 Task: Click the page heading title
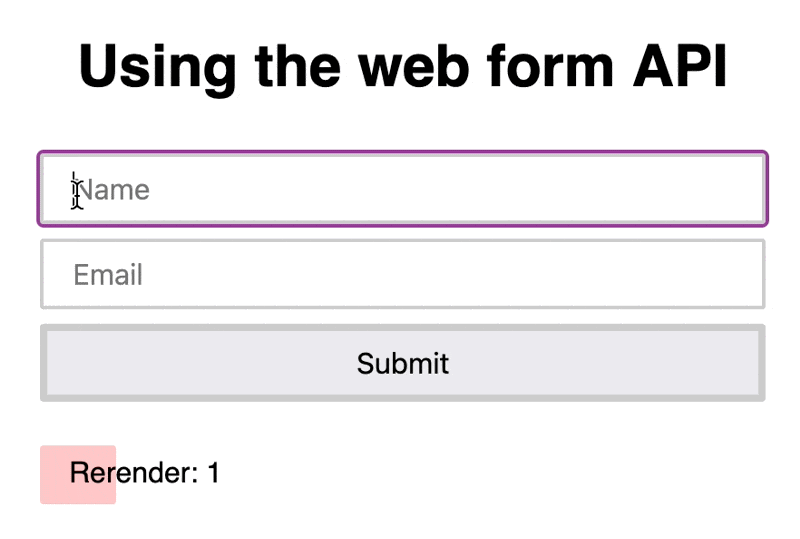(402, 67)
